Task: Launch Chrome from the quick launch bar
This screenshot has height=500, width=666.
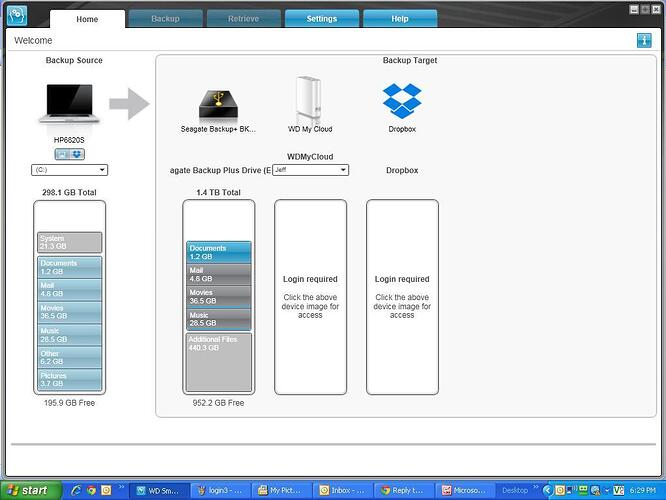Action: 91,490
